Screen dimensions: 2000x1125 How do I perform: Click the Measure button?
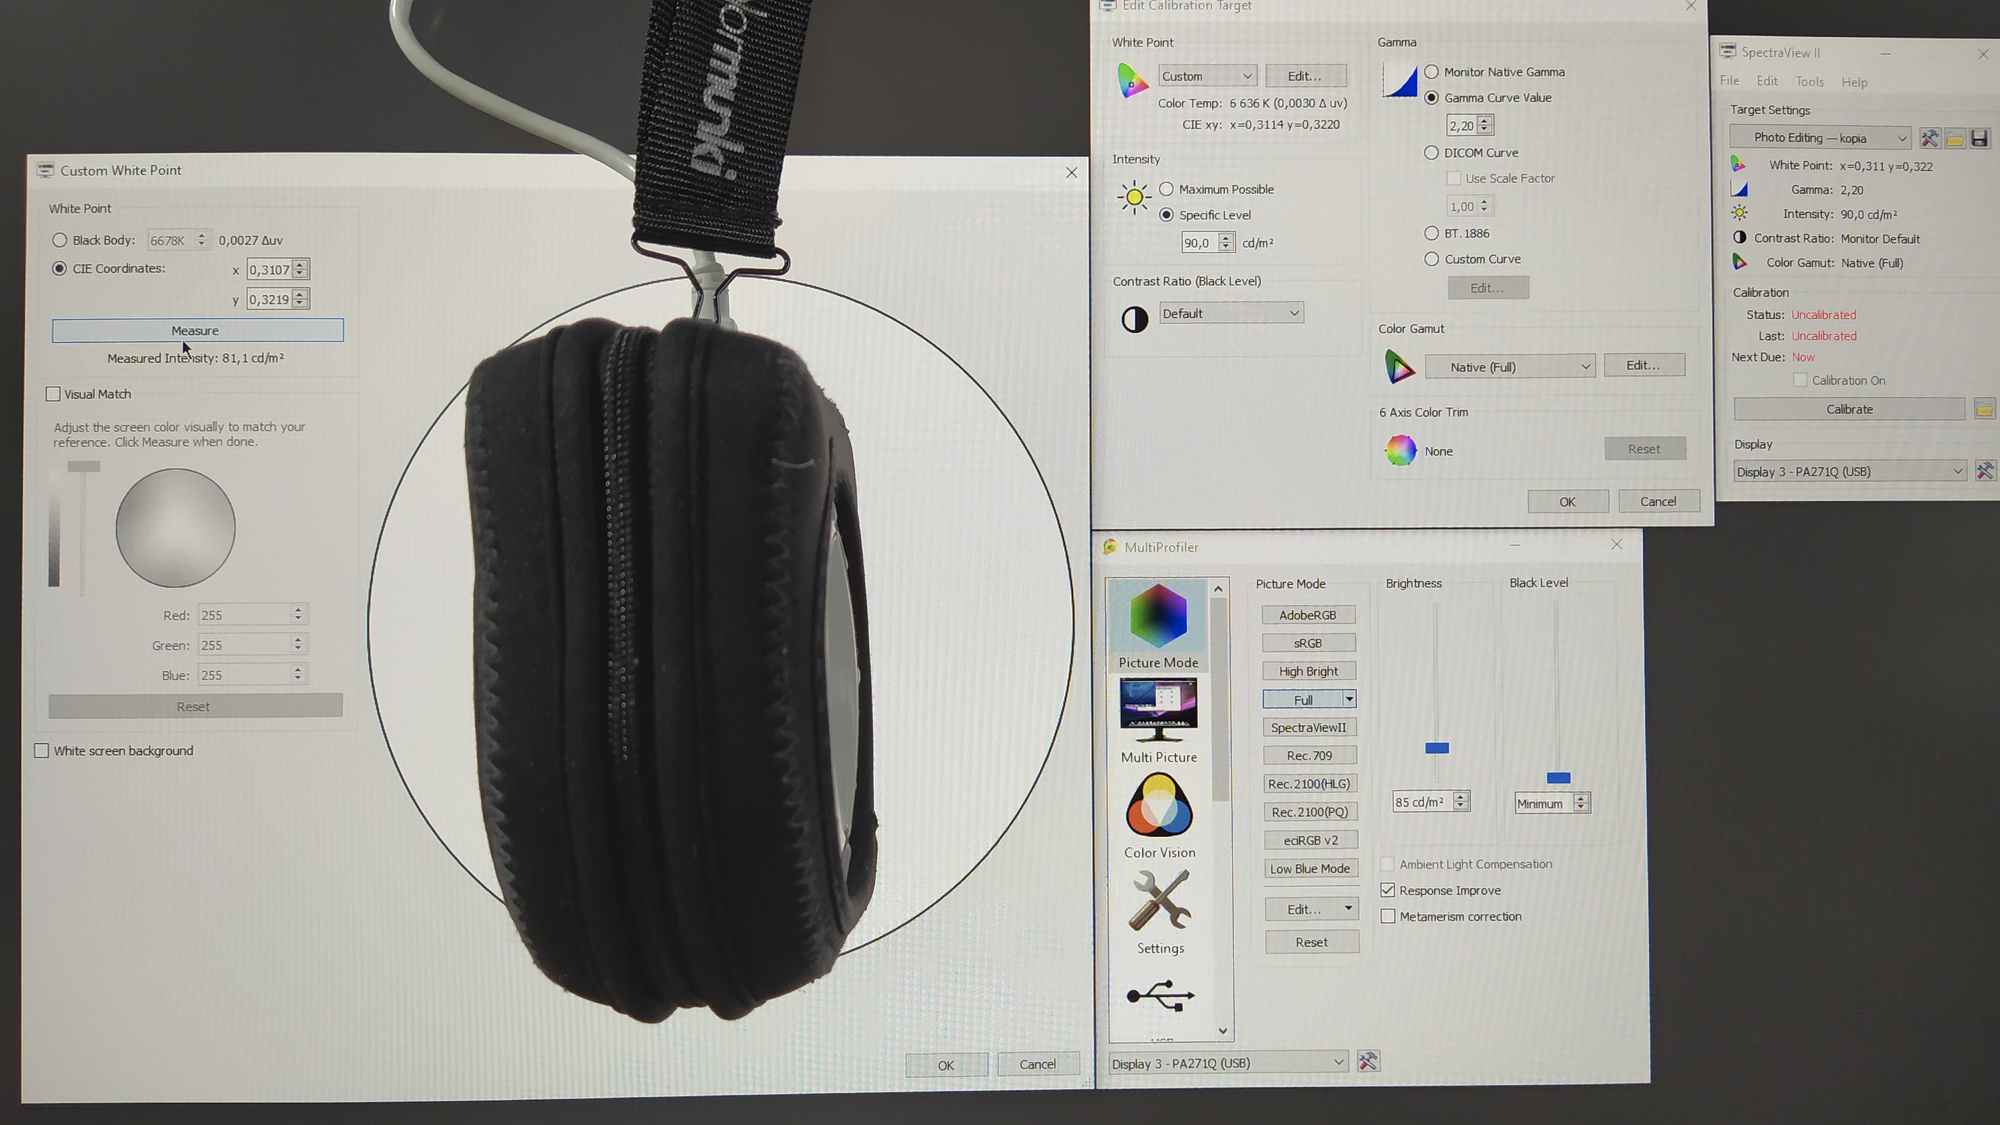[197, 330]
